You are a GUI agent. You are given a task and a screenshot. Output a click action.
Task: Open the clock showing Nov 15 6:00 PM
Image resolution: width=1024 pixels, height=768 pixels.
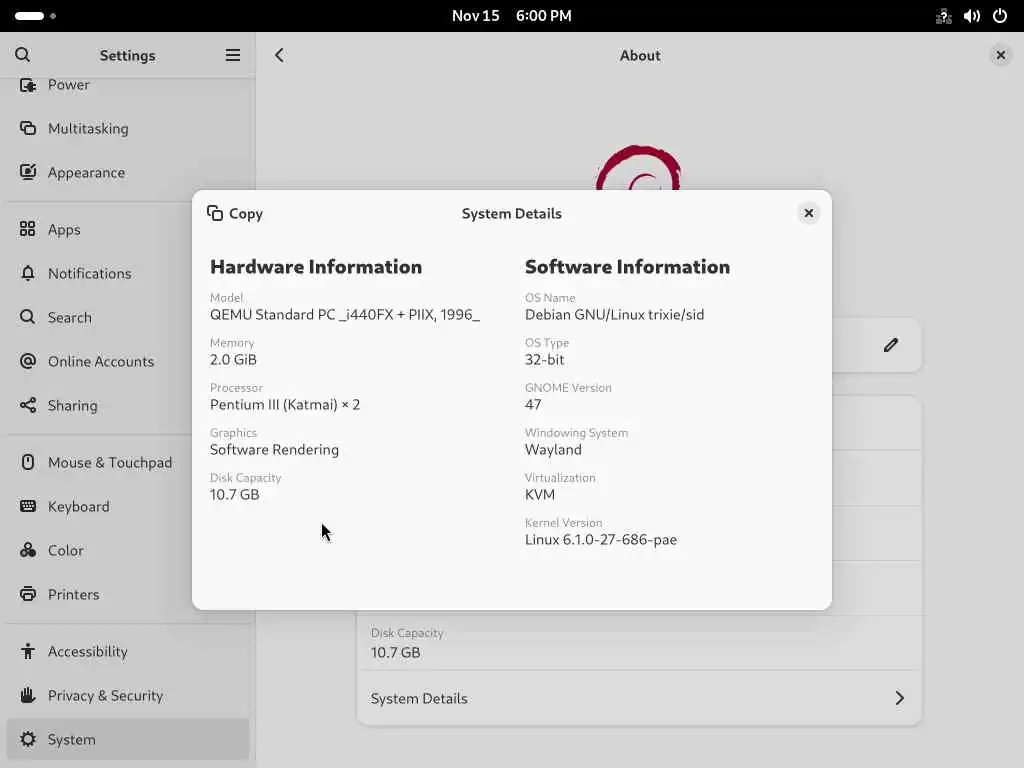tap(511, 16)
